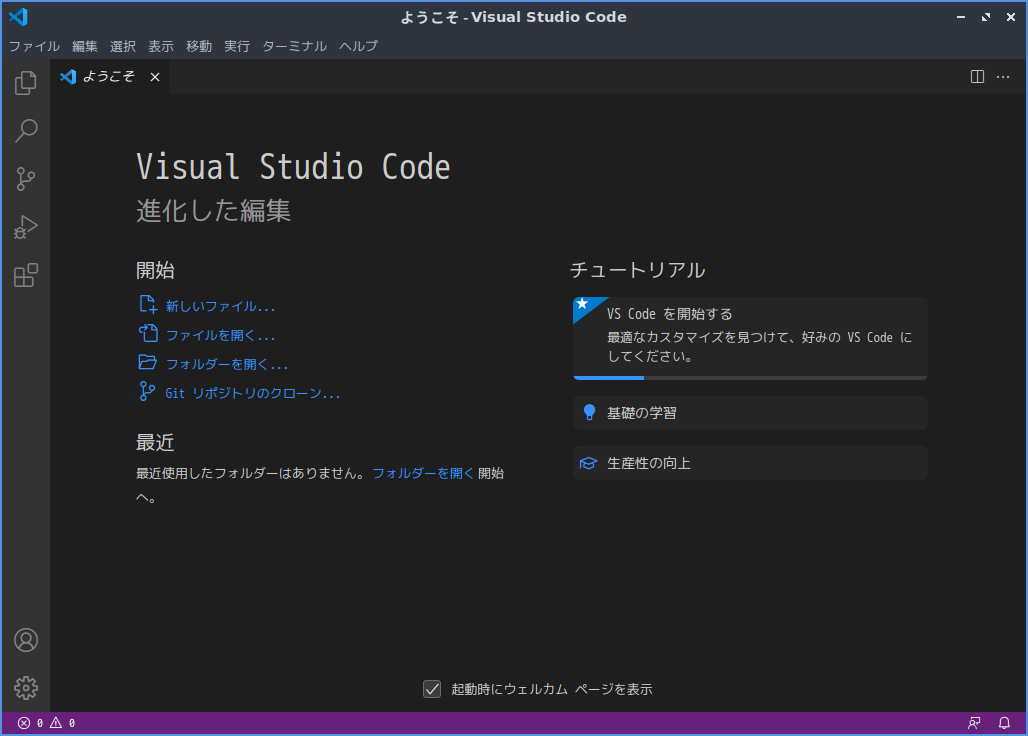Click the graduation cap icon on 生産性の向上
Viewport: 1028px width, 736px height.
point(588,463)
